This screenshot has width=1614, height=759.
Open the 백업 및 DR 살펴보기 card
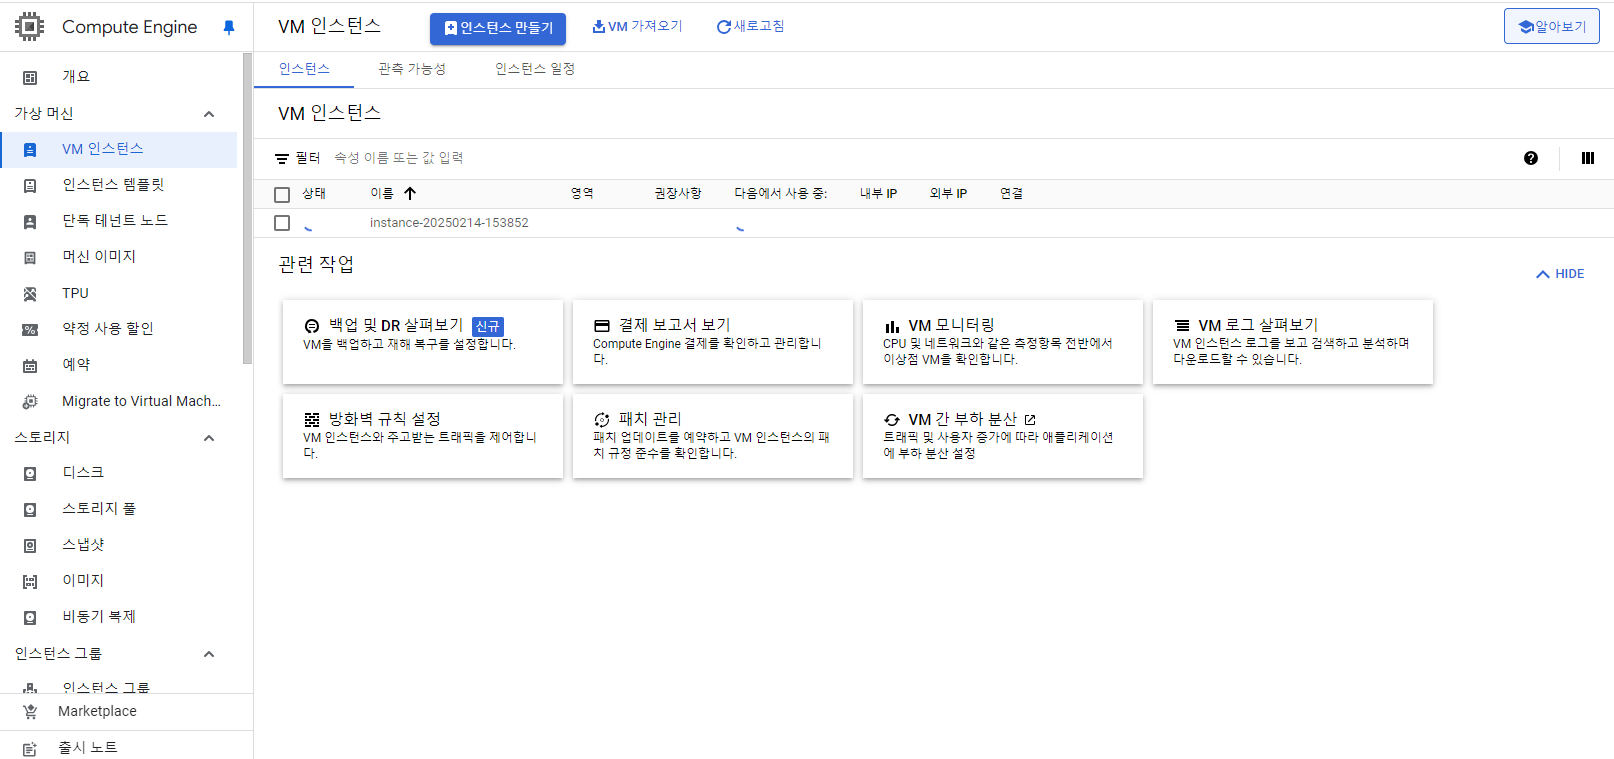[x=423, y=342]
